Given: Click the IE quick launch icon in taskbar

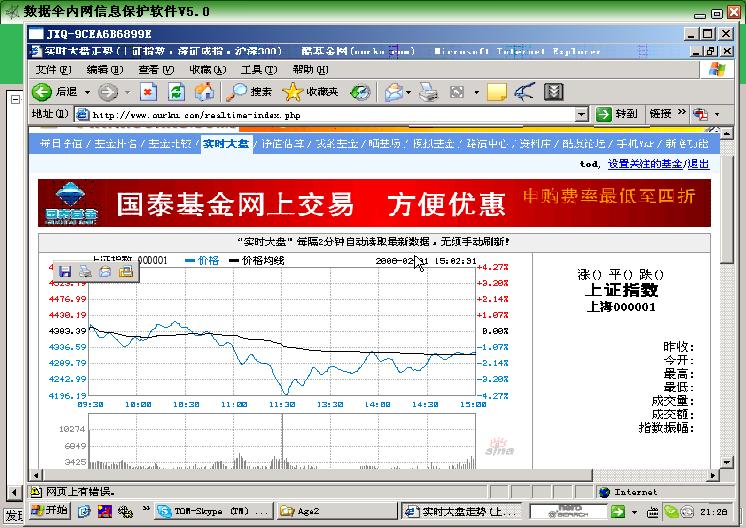Looking at the screenshot, I should tap(84, 511).
